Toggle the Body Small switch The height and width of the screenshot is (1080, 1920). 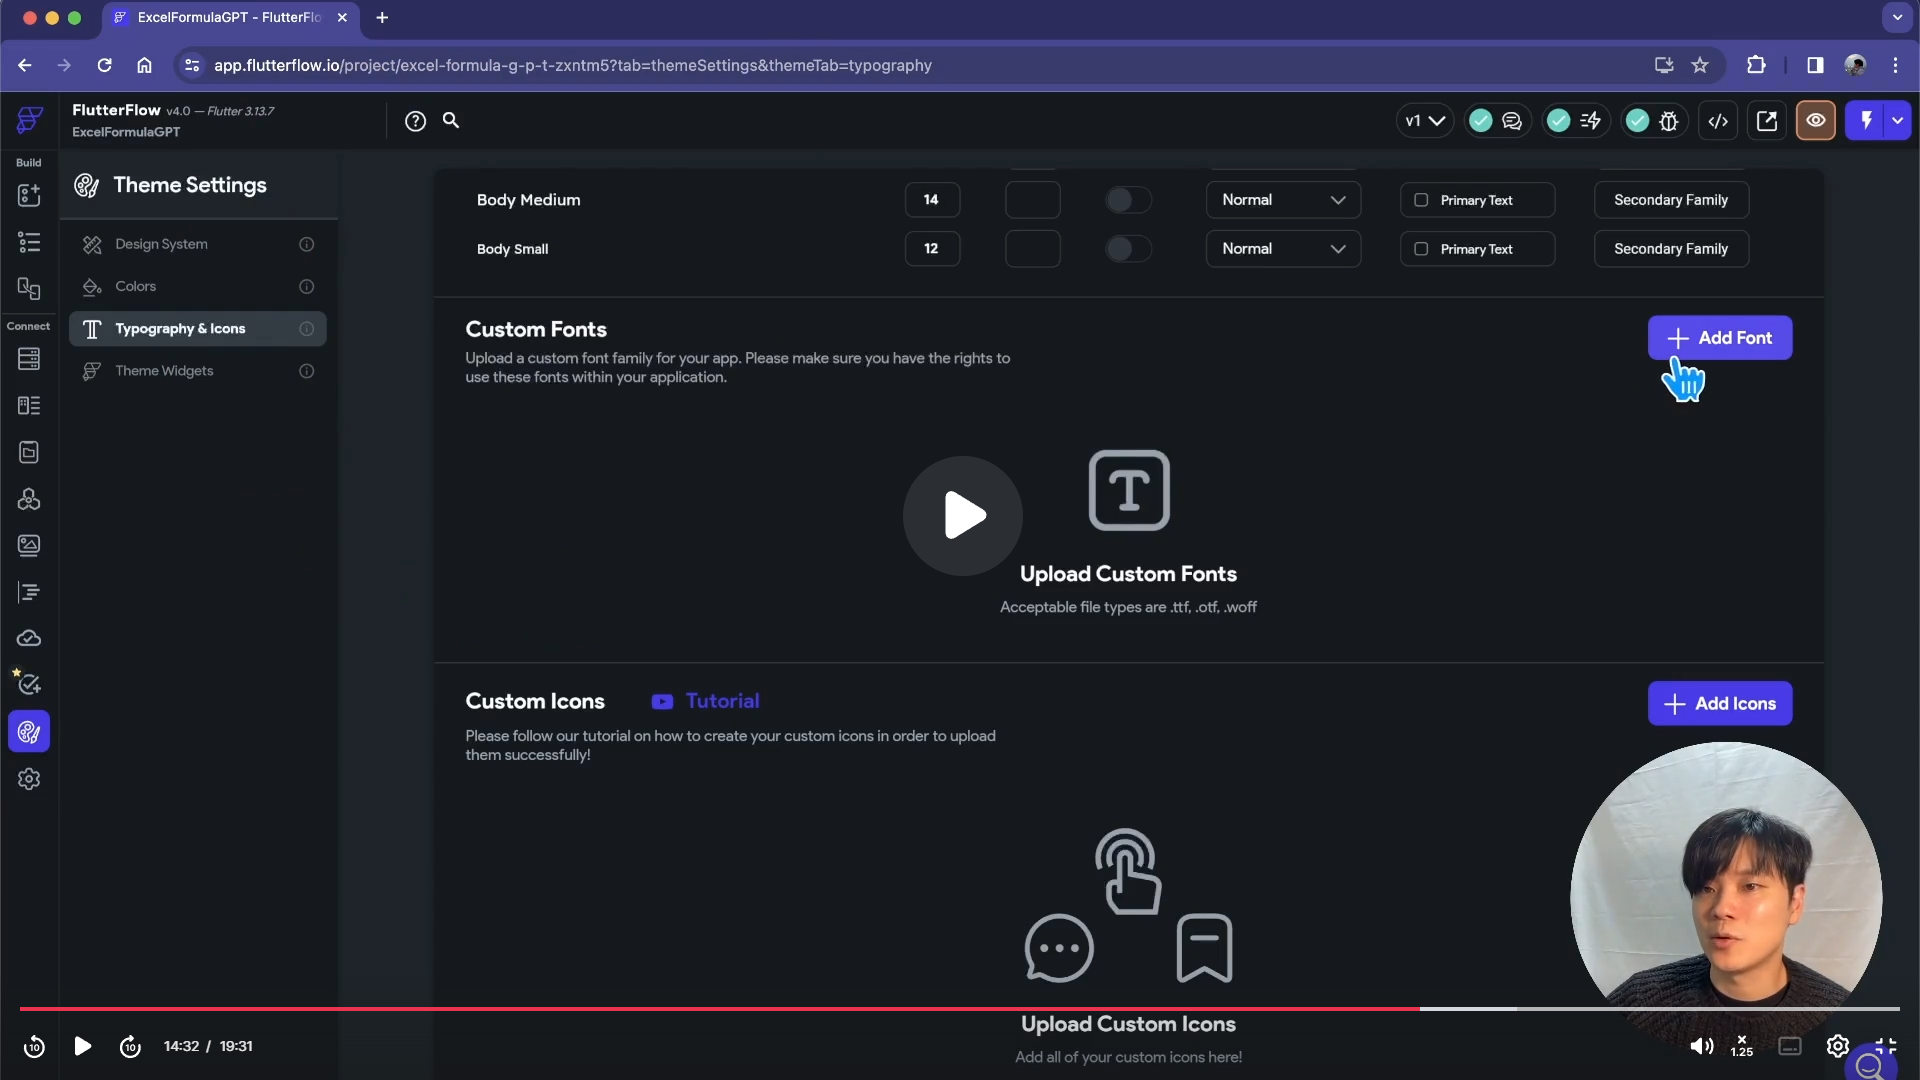[1128, 249]
